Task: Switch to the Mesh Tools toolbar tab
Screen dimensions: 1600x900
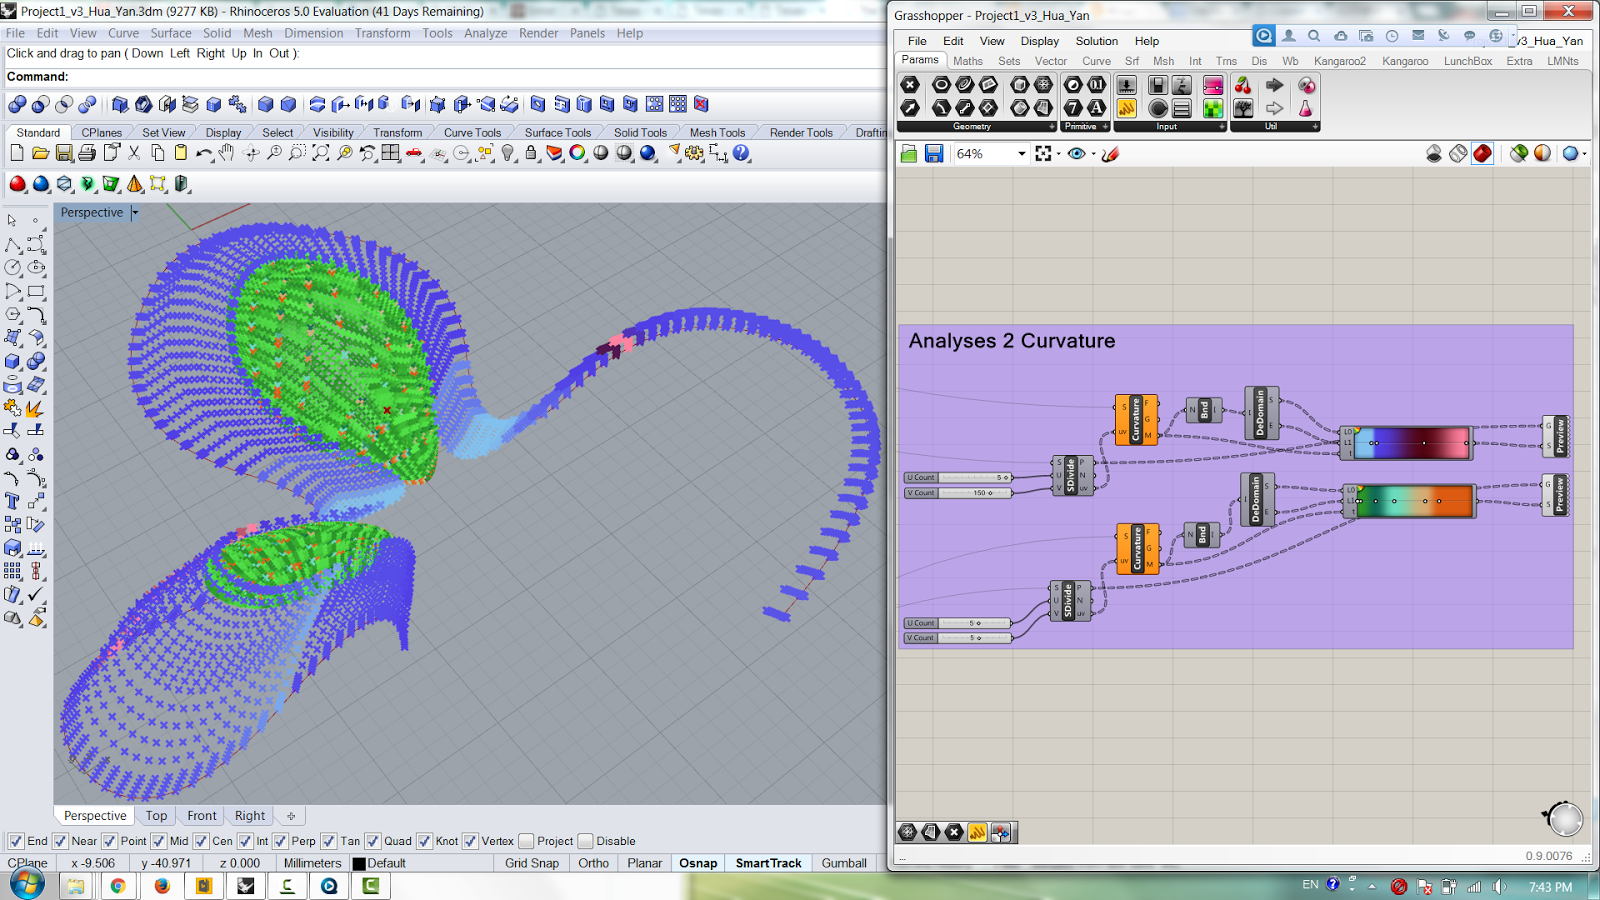Action: pyautogui.click(x=717, y=132)
